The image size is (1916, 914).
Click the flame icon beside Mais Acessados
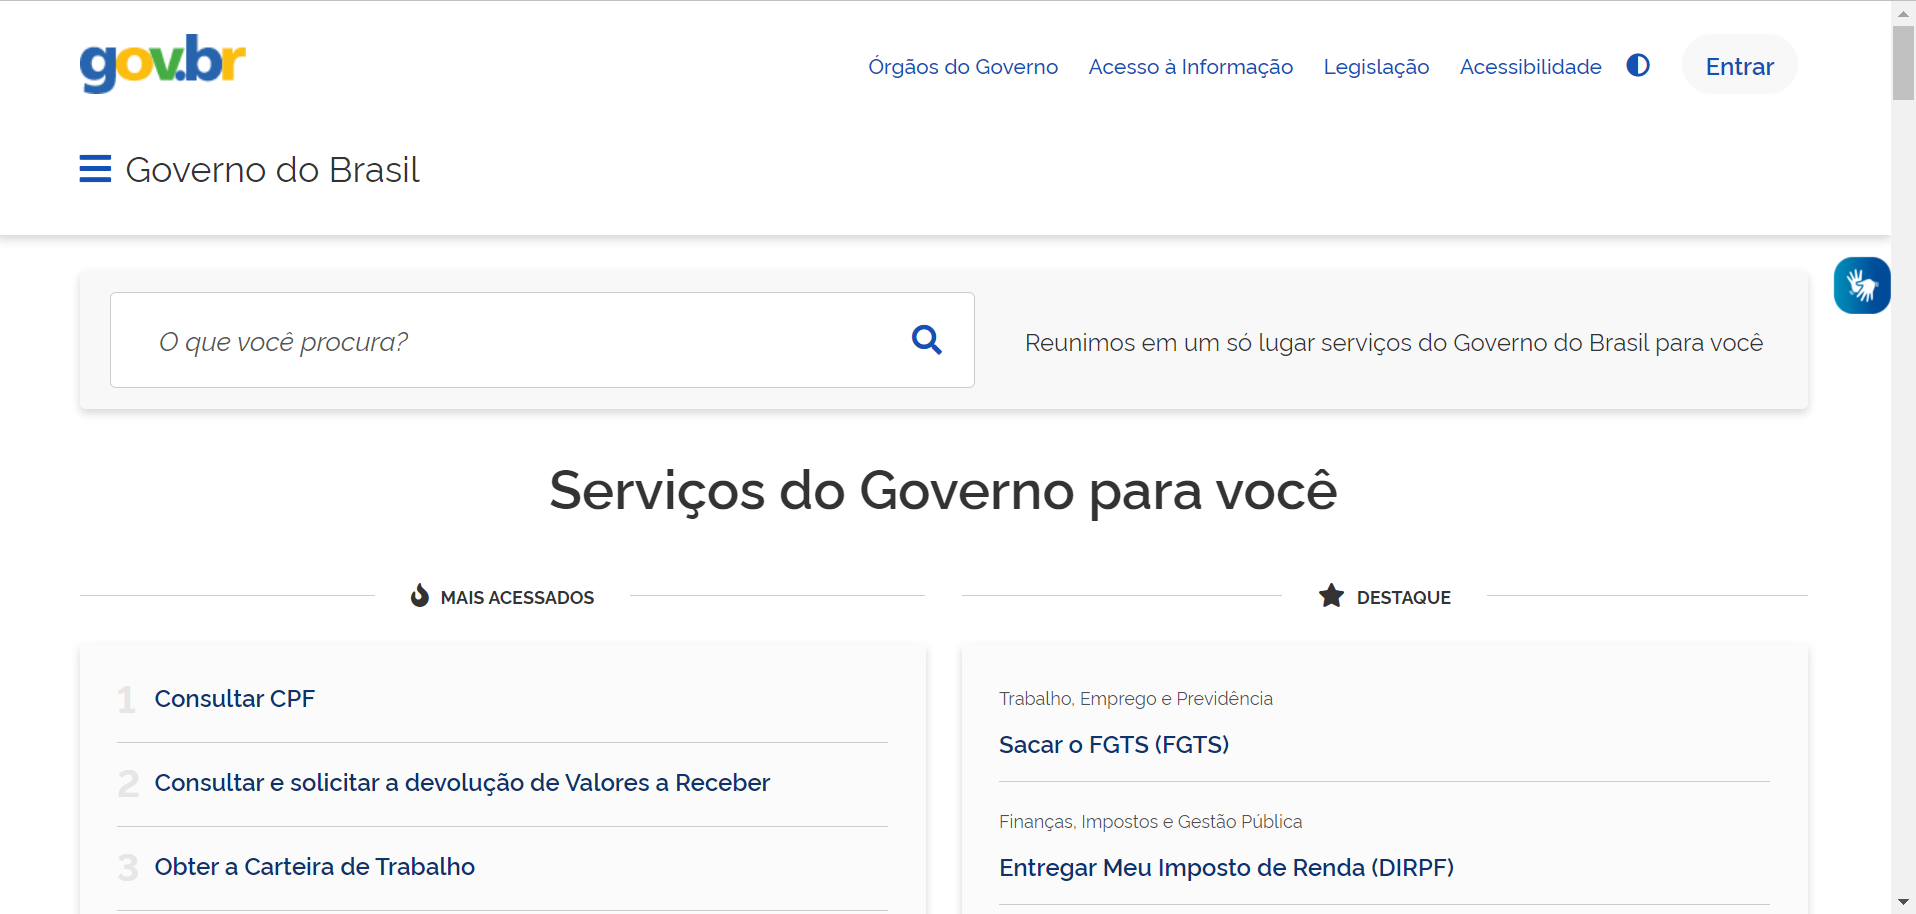(420, 596)
